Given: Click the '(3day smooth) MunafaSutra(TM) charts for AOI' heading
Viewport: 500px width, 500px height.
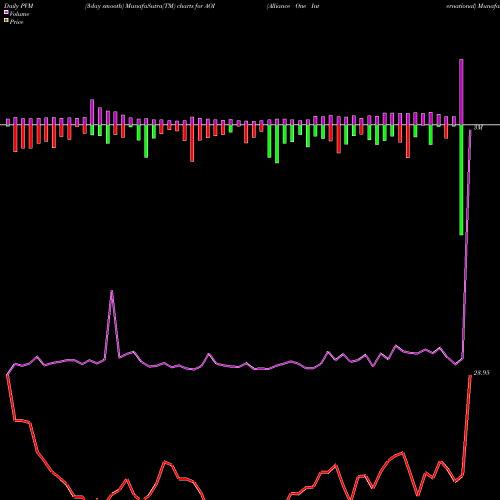Looking at the screenshot, I should [150, 6].
